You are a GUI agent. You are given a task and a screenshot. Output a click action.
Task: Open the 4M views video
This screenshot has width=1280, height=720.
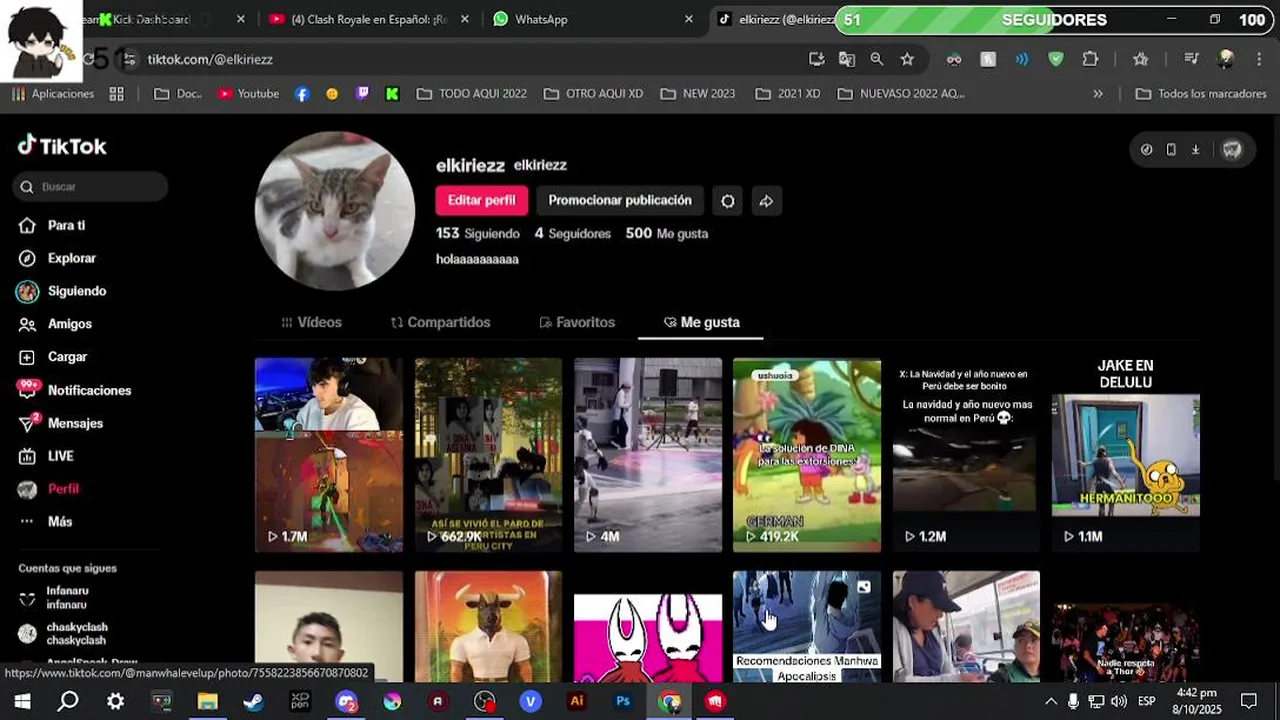point(648,455)
